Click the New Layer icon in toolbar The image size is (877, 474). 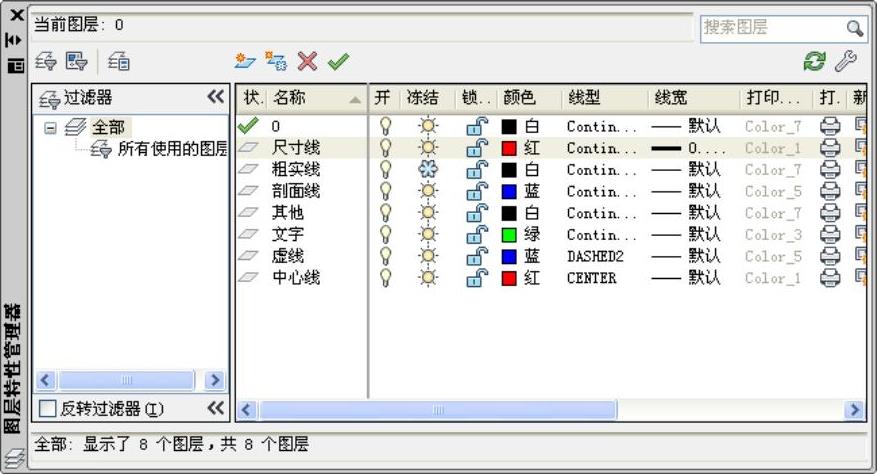tap(245, 62)
